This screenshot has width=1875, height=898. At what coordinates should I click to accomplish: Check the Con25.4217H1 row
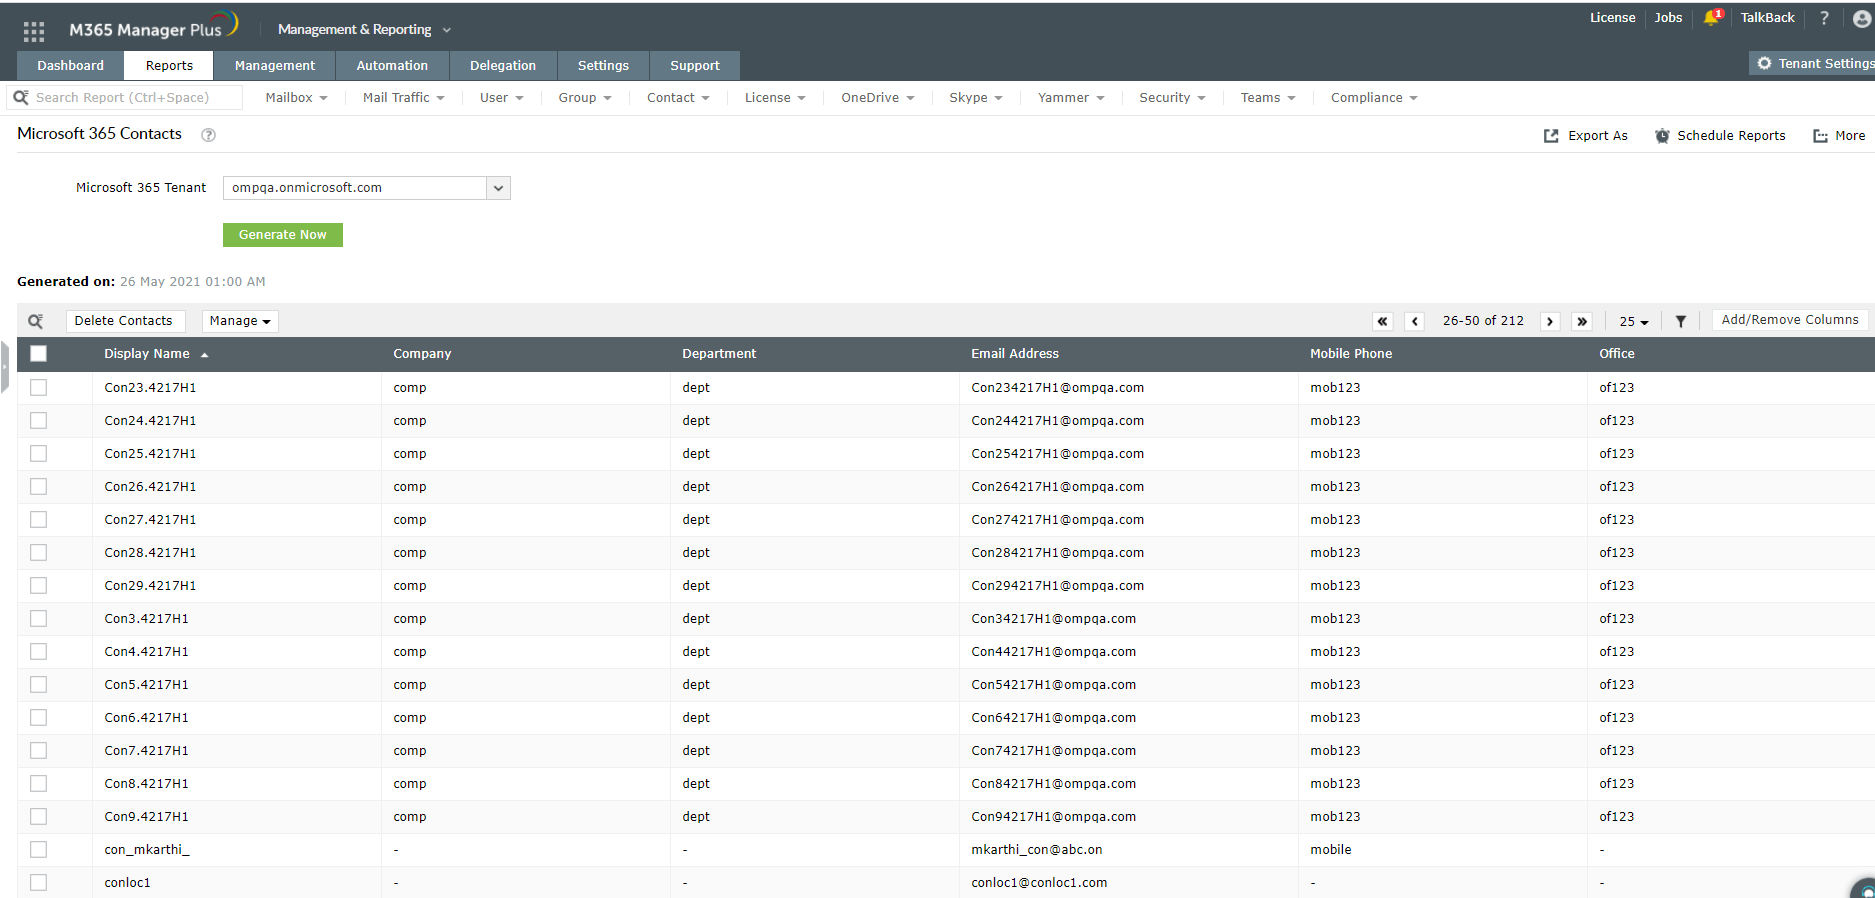tap(38, 454)
